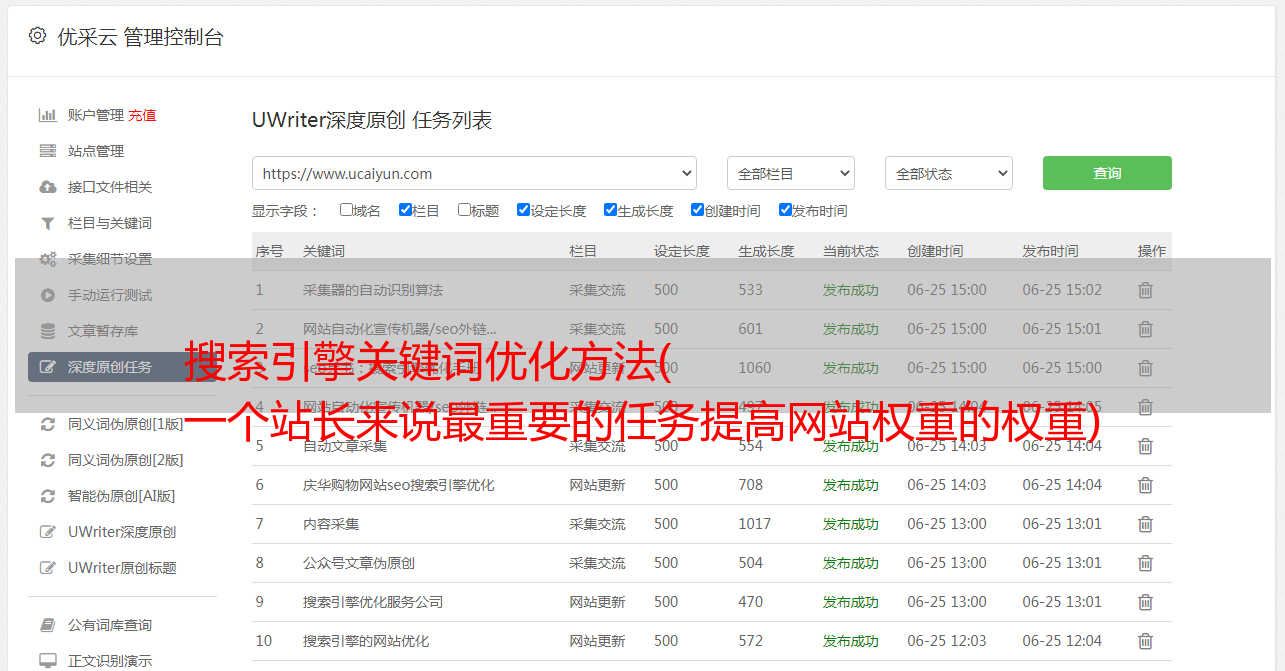The image size is (1285, 671).
Task: Click the book icon for 公有词库查询
Action: (47, 625)
